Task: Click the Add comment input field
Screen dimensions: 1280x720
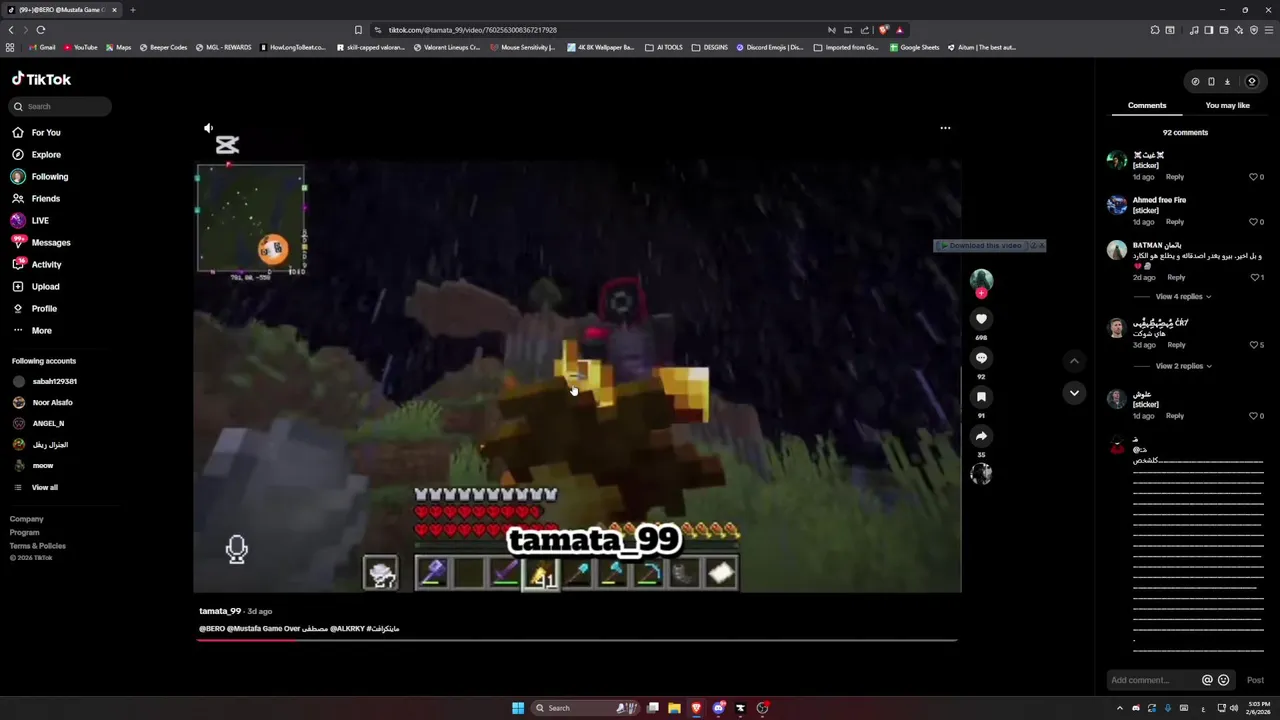Action: (x=1153, y=680)
